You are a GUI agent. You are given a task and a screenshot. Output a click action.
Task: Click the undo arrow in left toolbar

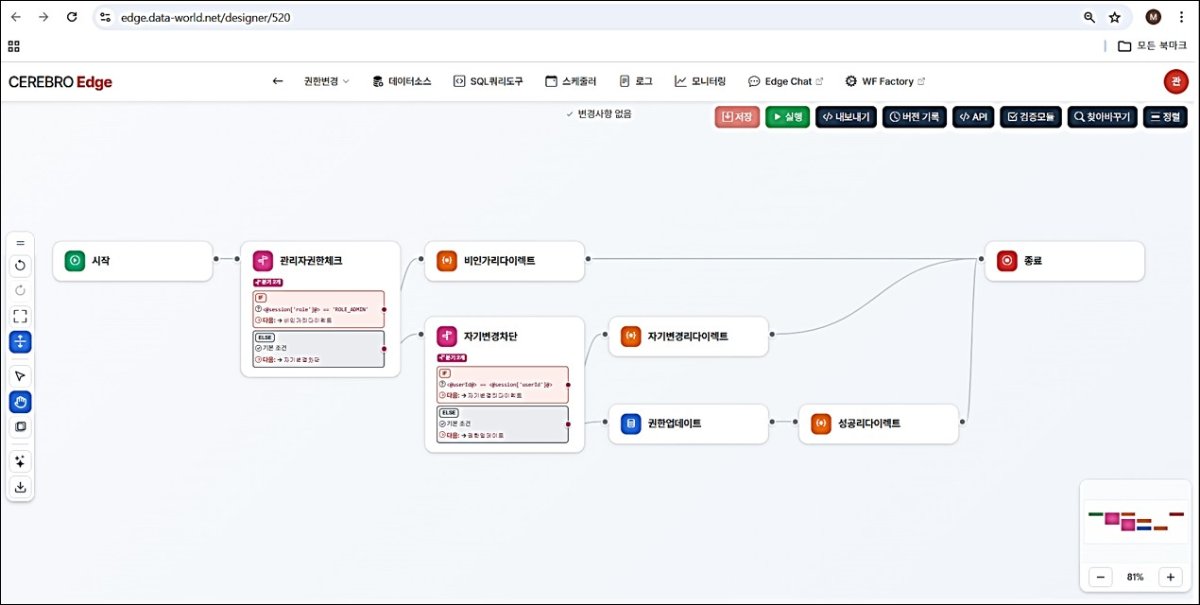tap(20, 265)
